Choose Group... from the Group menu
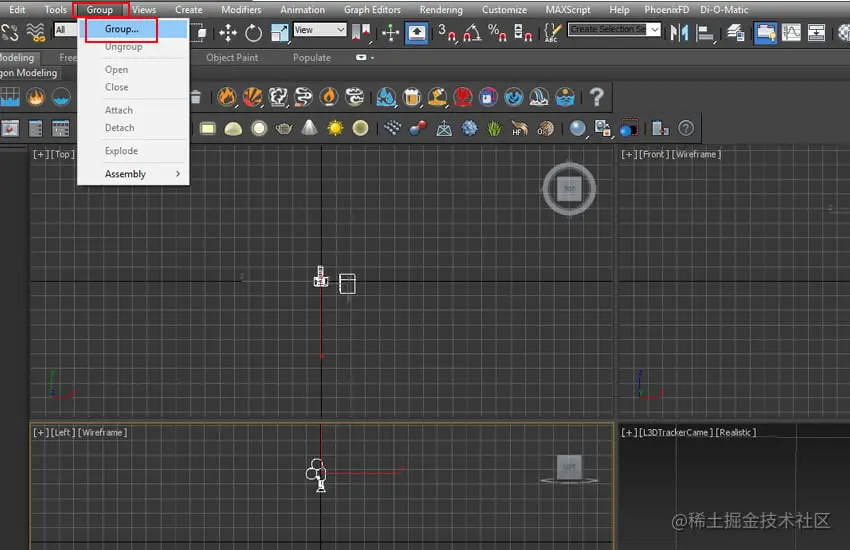This screenshot has width=850, height=550. click(x=122, y=29)
